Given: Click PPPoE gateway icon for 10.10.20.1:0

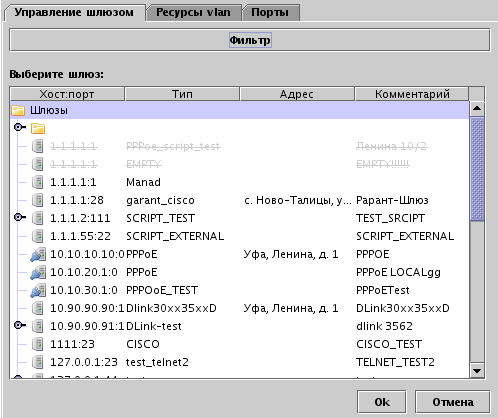Looking at the screenshot, I should point(38,272).
